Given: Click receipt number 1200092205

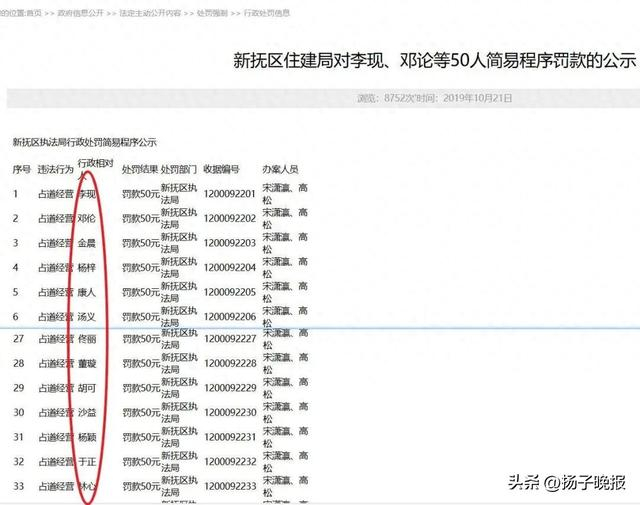Looking at the screenshot, I should 230,292.
